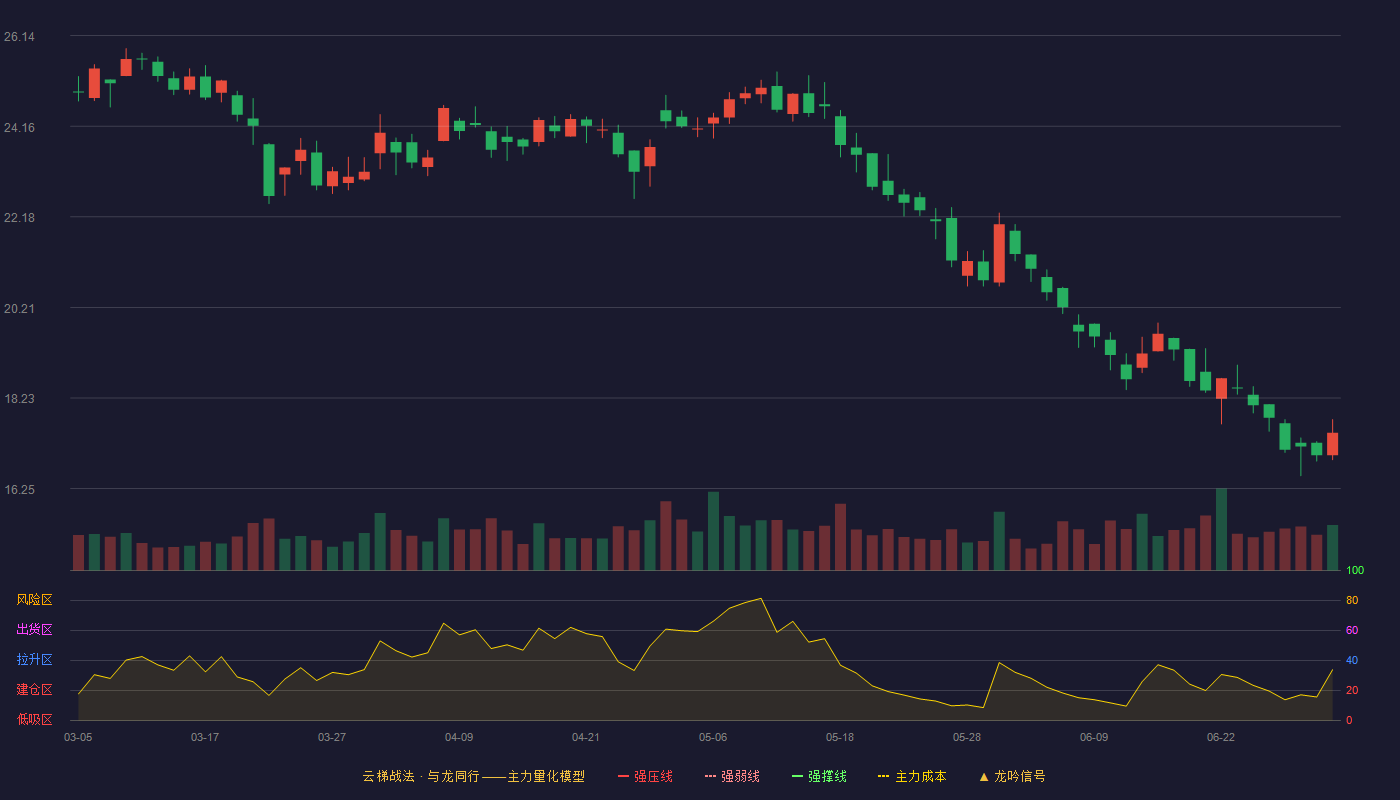Select the 16.25 price axis label

coord(19,490)
